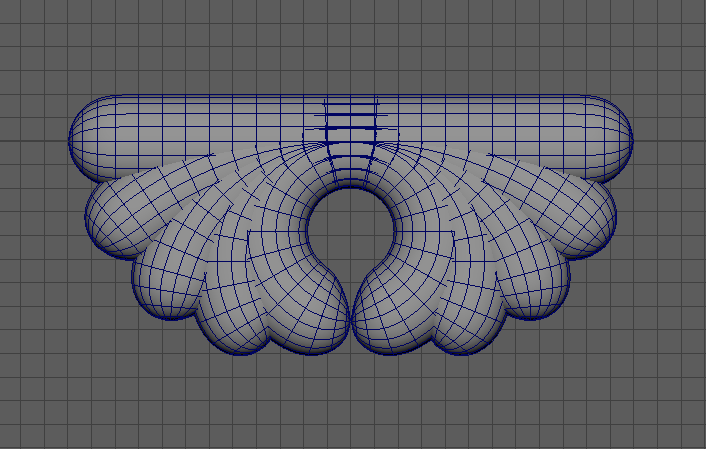
Task: Click the right half of the top horizontal bar
Action: pos(500,125)
